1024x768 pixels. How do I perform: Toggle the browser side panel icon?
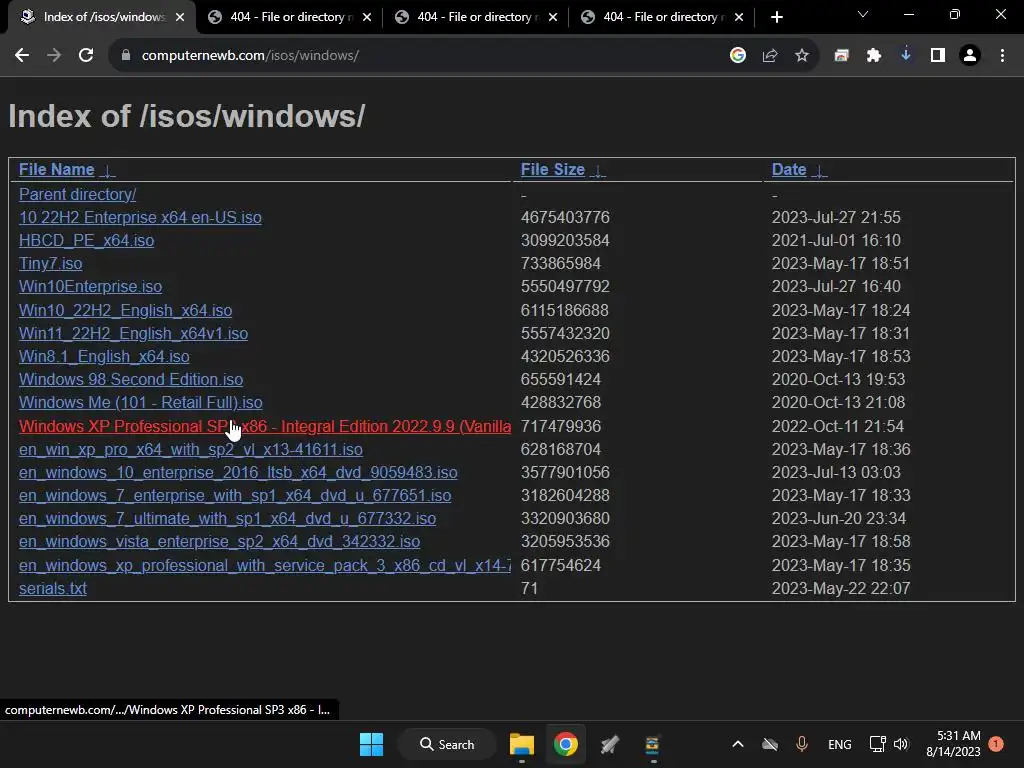pos(938,56)
